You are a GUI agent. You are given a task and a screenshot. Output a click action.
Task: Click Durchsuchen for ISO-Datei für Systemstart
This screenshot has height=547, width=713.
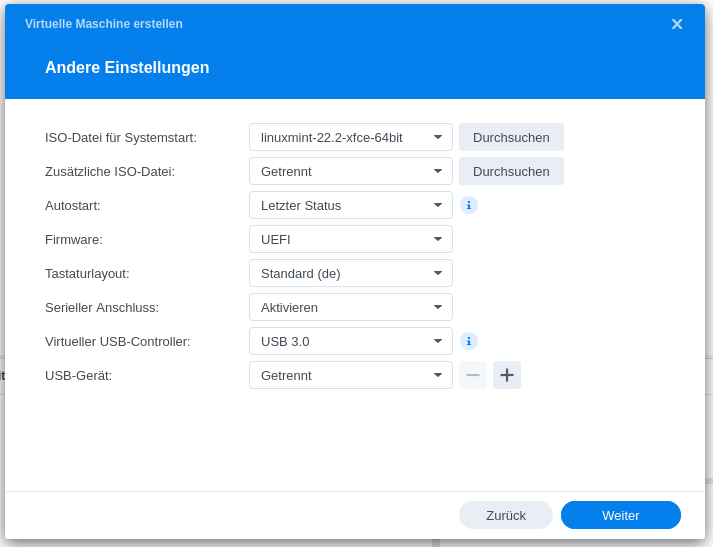(511, 137)
